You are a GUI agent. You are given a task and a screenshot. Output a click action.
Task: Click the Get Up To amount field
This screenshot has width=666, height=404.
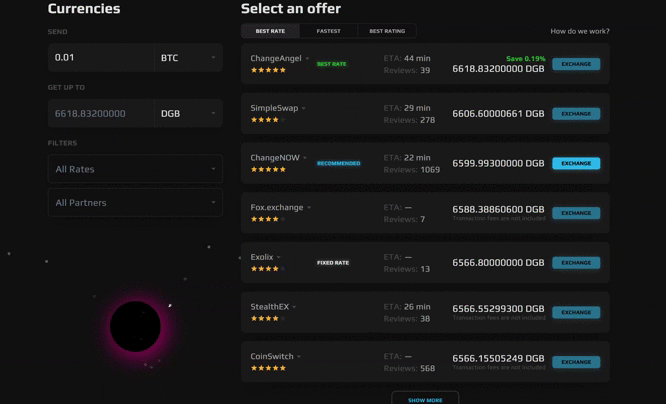point(101,113)
